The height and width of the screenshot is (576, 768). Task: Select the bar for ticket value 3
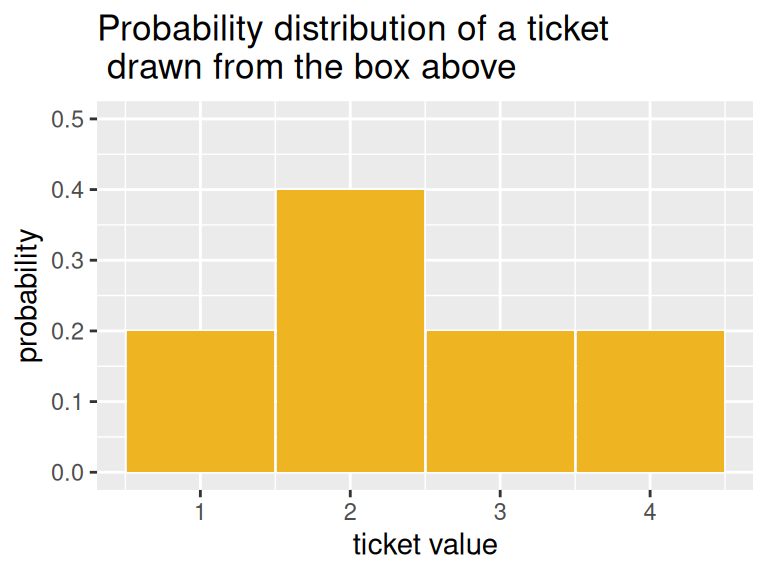(x=500, y=401)
